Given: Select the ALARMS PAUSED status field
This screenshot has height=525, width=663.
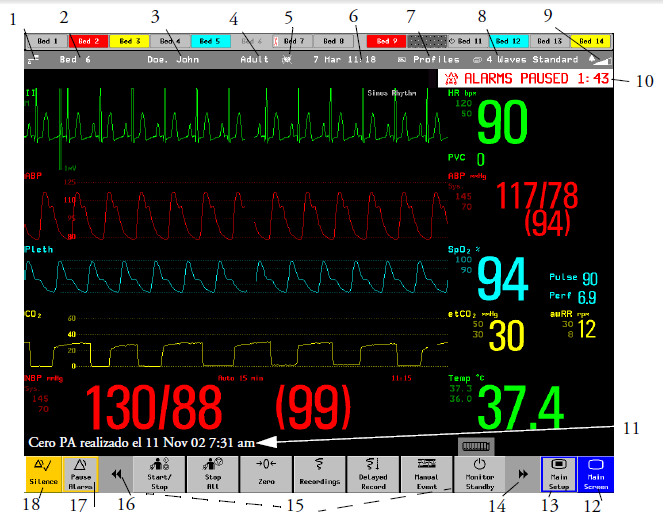Looking at the screenshot, I should [x=526, y=79].
